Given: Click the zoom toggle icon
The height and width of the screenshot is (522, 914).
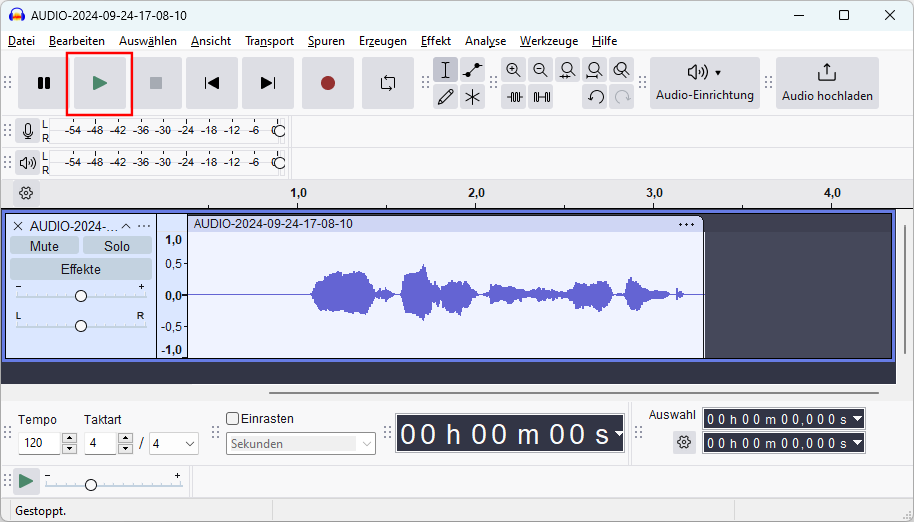Looking at the screenshot, I should [621, 70].
